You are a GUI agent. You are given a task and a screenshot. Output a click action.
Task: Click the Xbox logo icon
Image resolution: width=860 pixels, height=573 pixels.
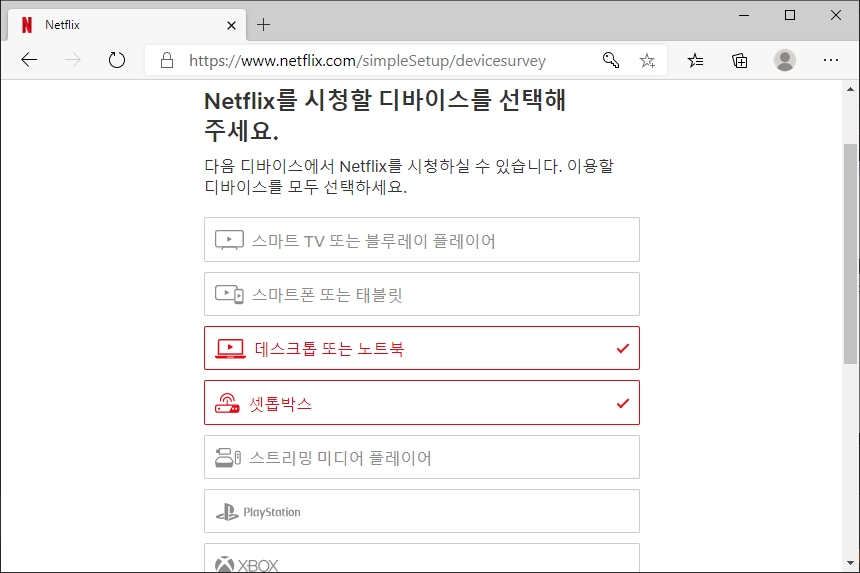(224, 565)
